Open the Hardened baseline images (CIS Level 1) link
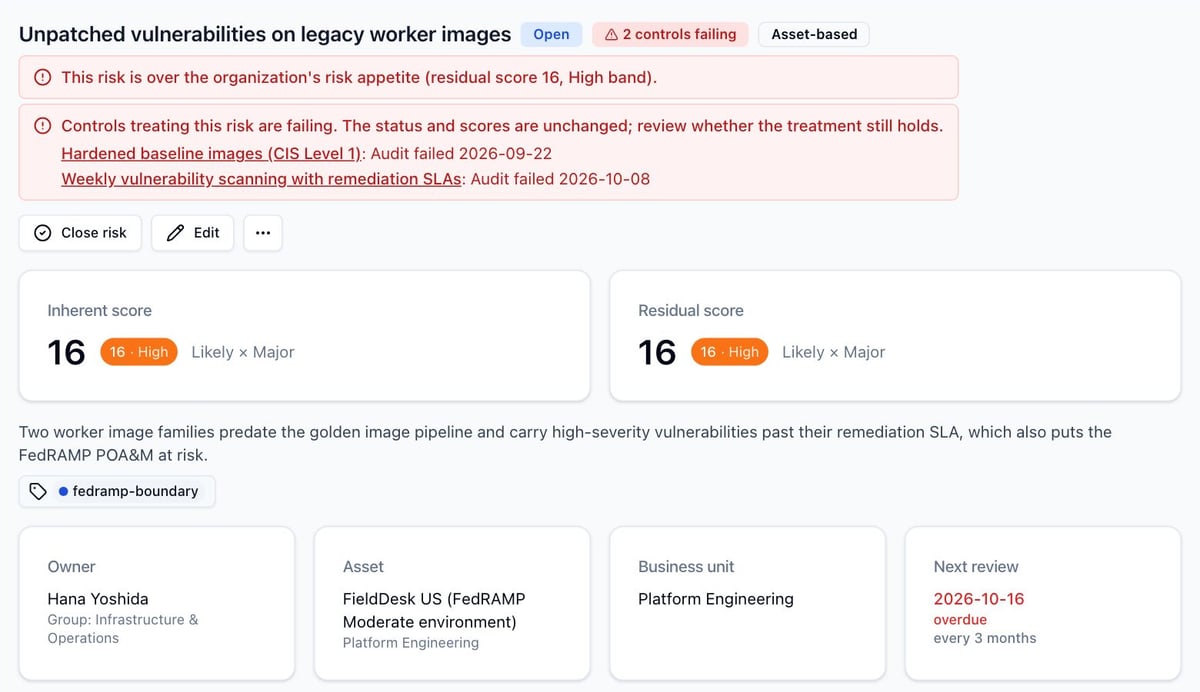The width and height of the screenshot is (1200, 692). tap(211, 154)
